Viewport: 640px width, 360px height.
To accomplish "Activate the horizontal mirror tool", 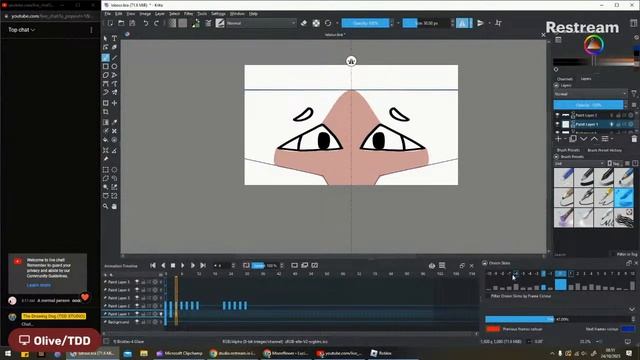I will click(x=462, y=23).
